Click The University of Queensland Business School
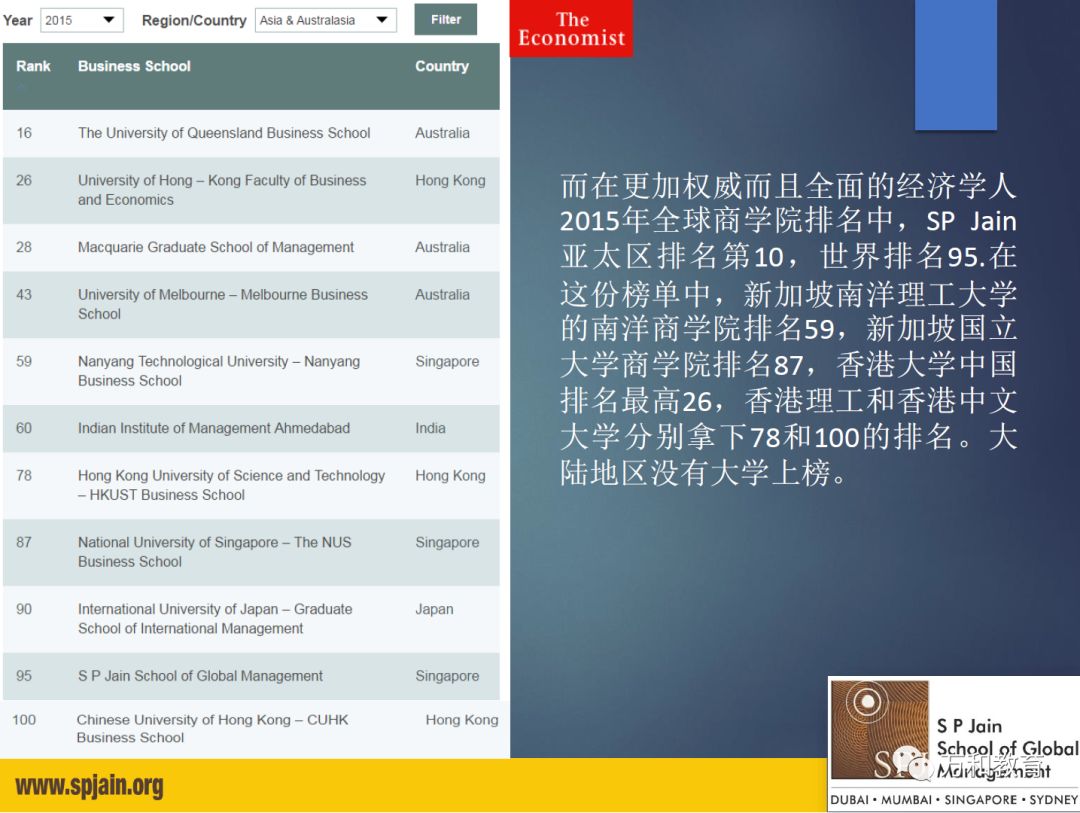The height and width of the screenshot is (813, 1080). coord(224,133)
